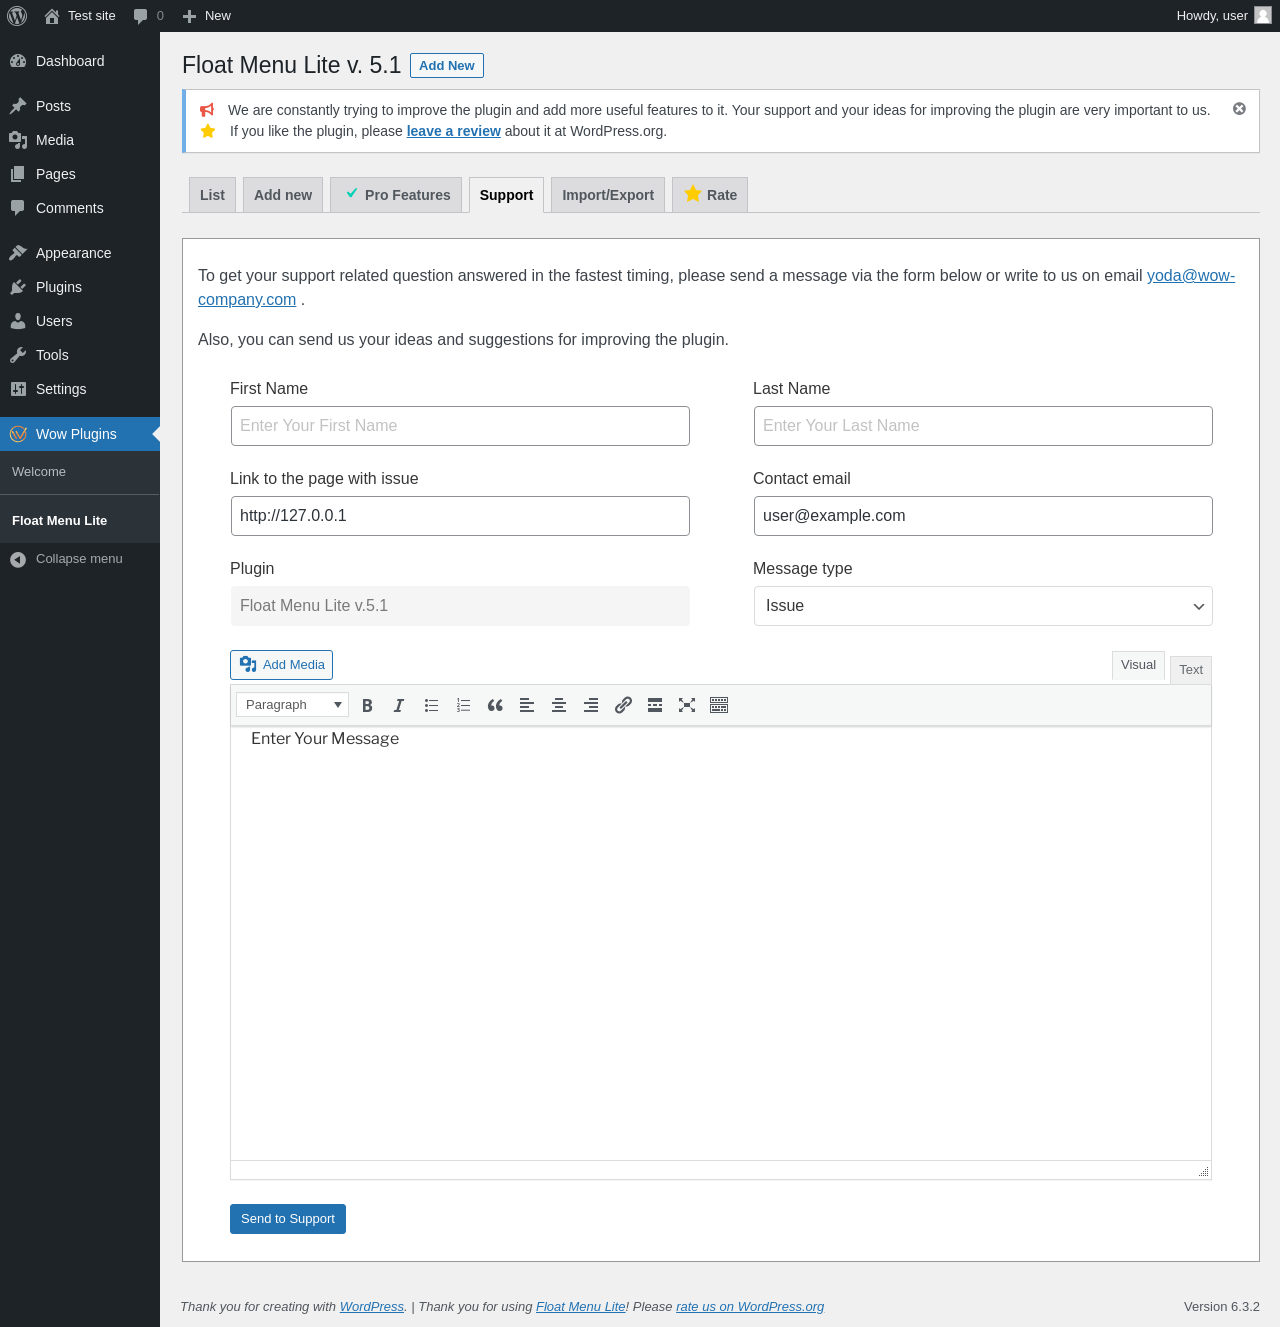The width and height of the screenshot is (1280, 1327).
Task: Toggle the editor toolbar keyboard icon
Action: (x=719, y=705)
